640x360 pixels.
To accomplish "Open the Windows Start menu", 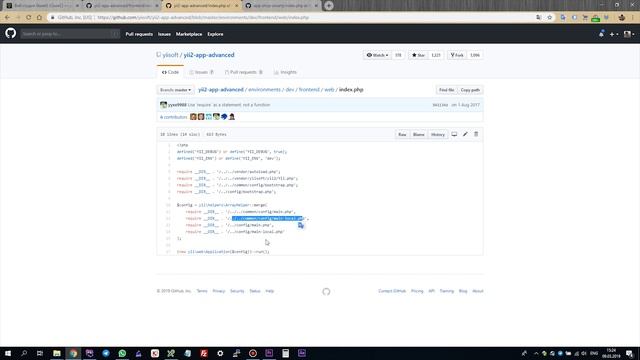I will click(x=8, y=353).
